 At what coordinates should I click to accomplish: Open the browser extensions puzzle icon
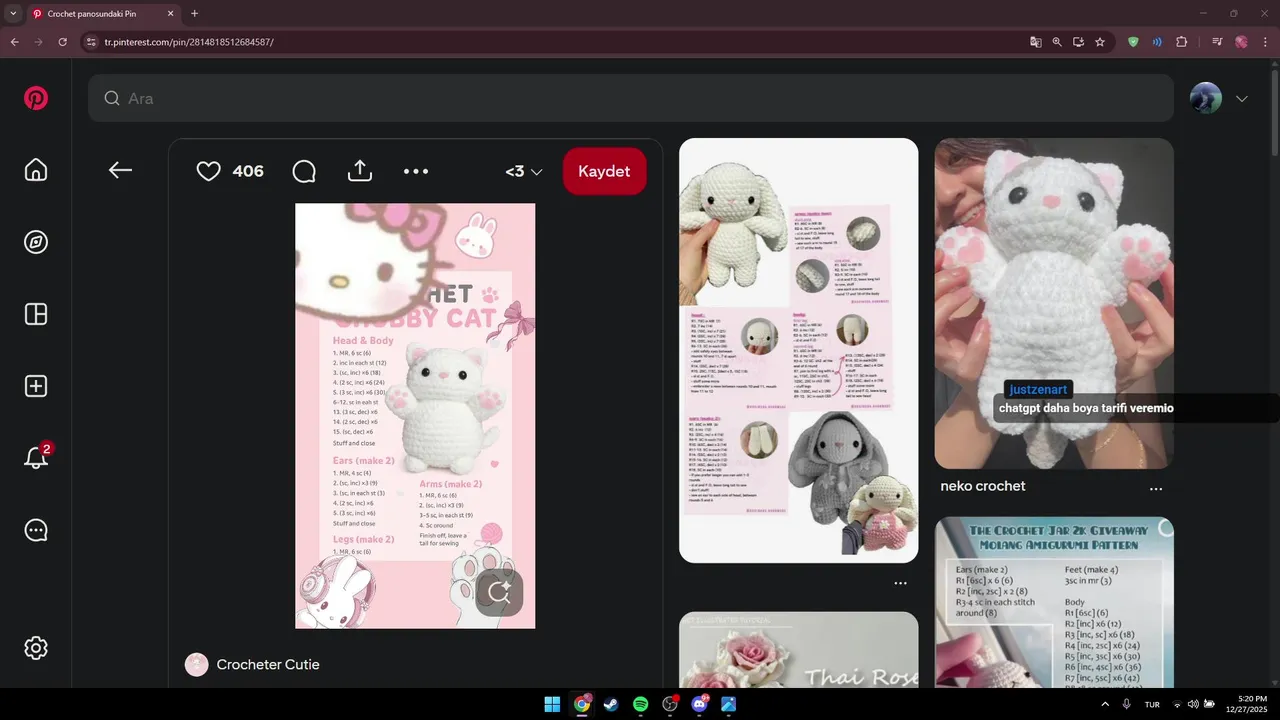tap(1182, 42)
